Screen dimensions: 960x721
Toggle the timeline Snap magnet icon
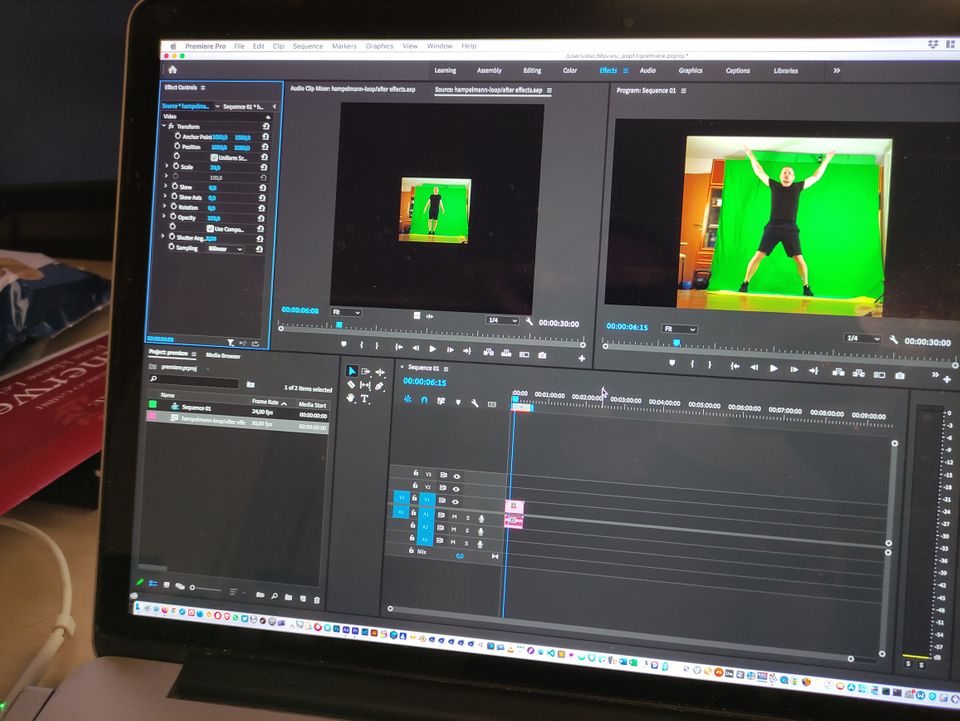tap(424, 400)
